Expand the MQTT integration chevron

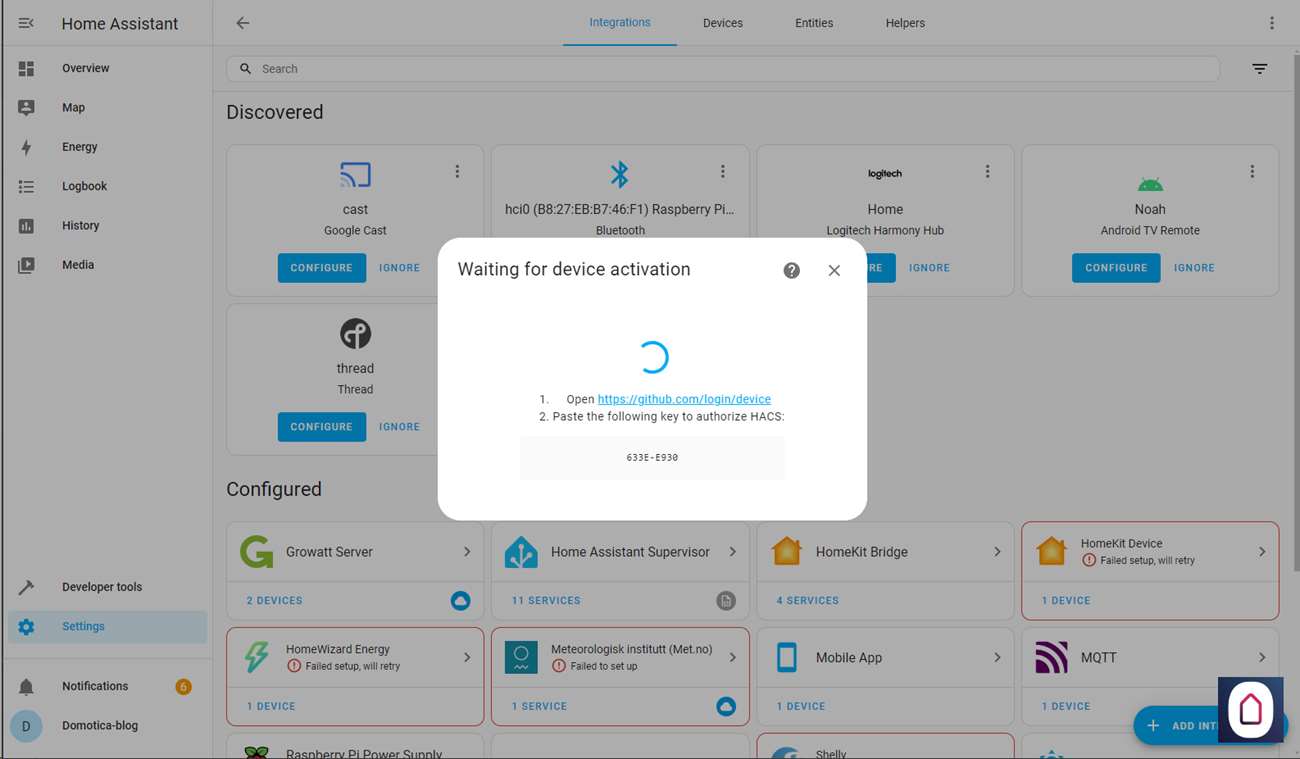1262,657
